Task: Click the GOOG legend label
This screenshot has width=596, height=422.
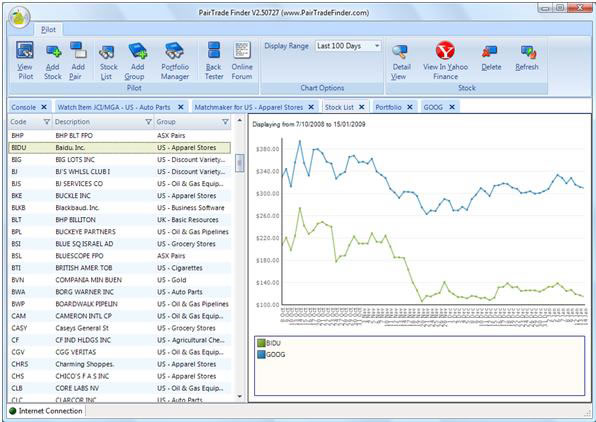Action: (x=276, y=354)
